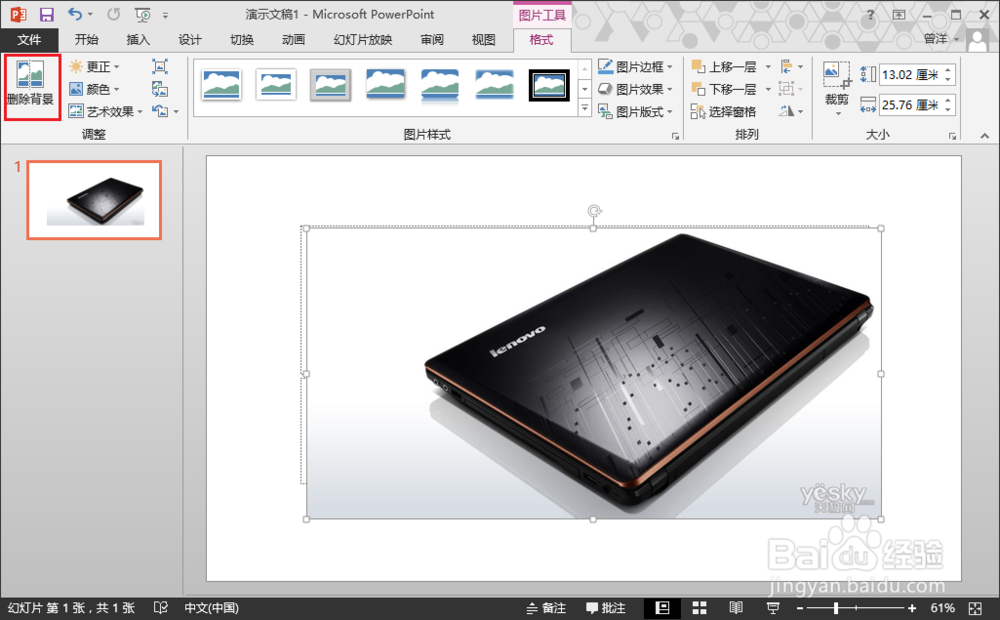Decrease the picture width with the down stepper
This screenshot has width=1000, height=620.
click(x=948, y=110)
